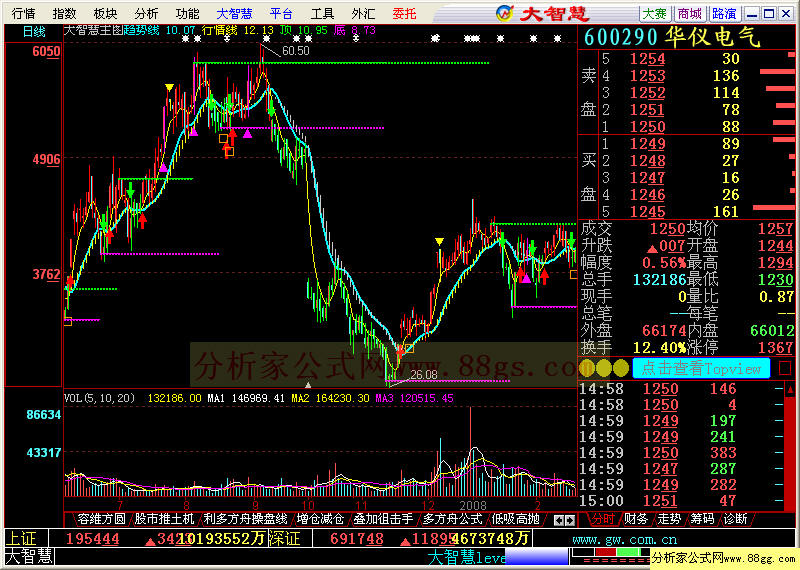This screenshot has width=800, height=570.
Task: Click the red square icon right of Topview
Action: click(785, 368)
